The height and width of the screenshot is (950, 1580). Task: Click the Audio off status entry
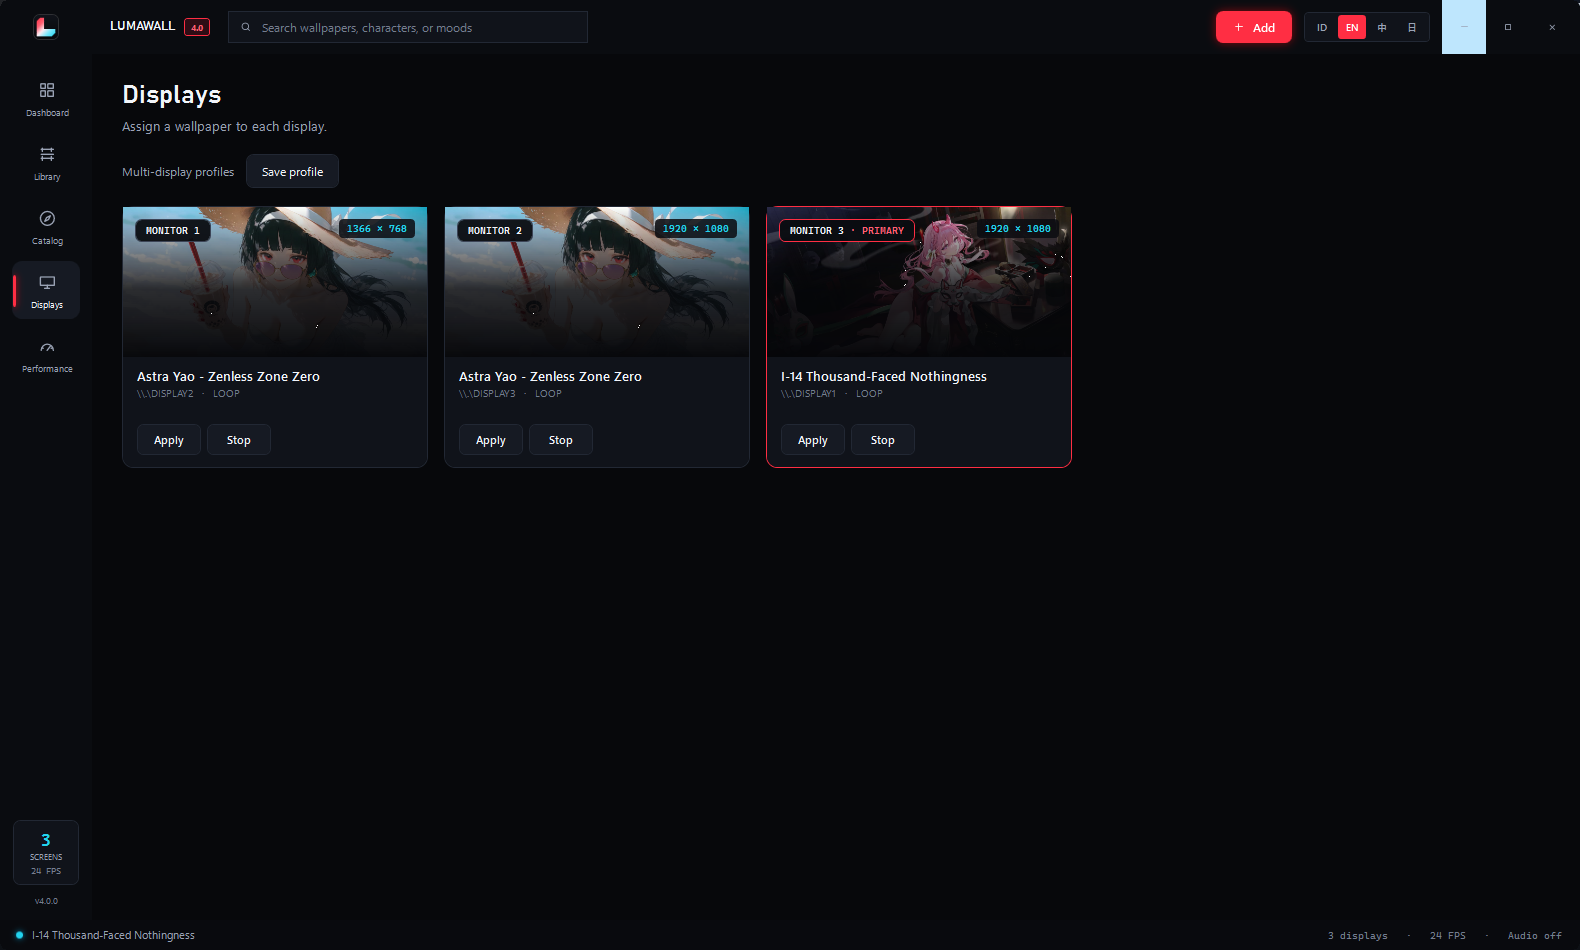pos(1535,936)
